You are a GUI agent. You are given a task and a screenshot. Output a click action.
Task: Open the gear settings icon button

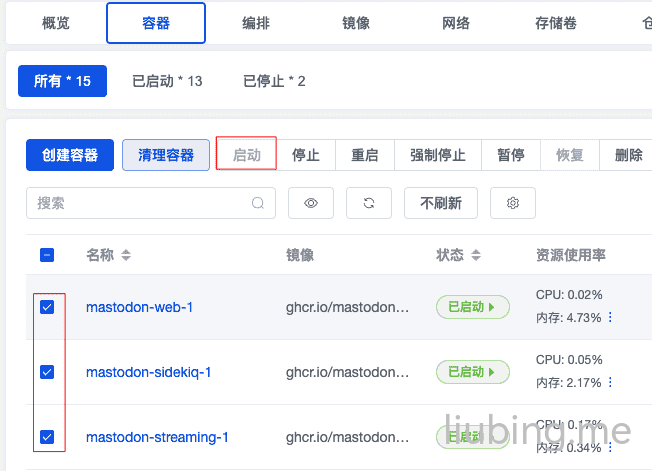[x=513, y=203]
